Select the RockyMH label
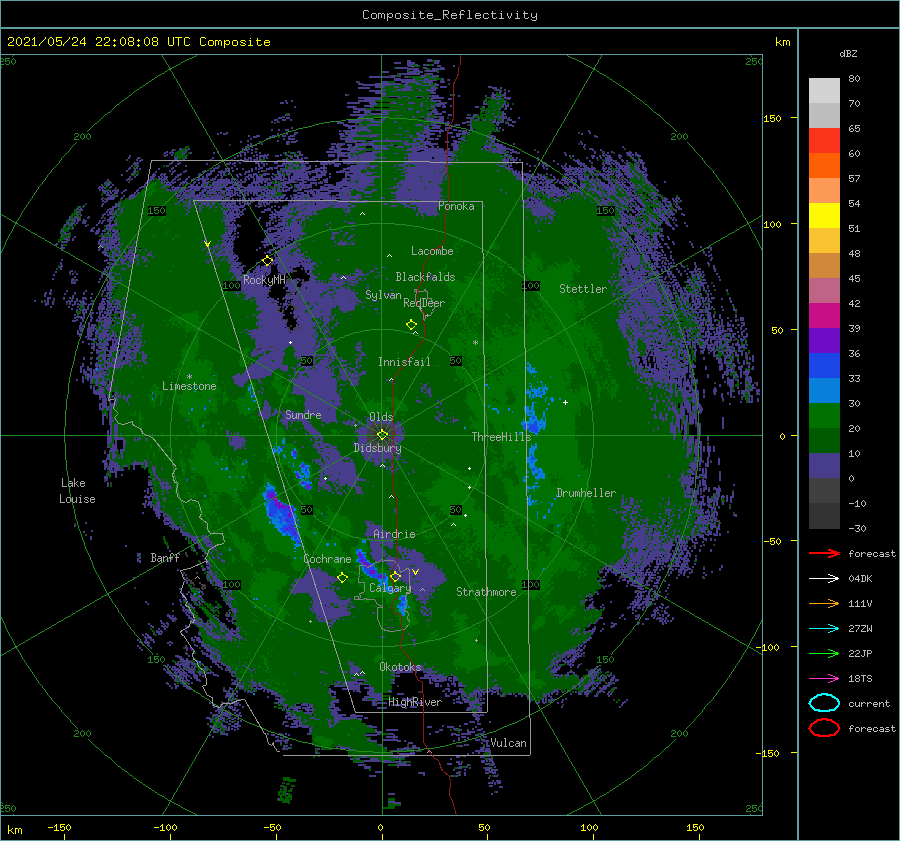The width and height of the screenshot is (900, 841). [264, 280]
